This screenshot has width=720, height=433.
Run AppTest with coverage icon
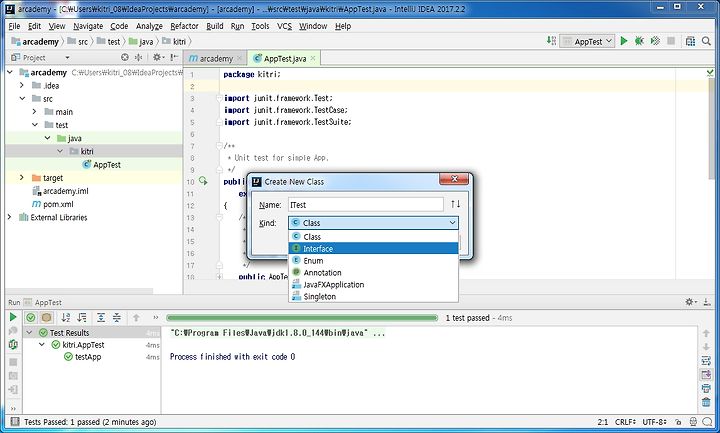point(655,41)
